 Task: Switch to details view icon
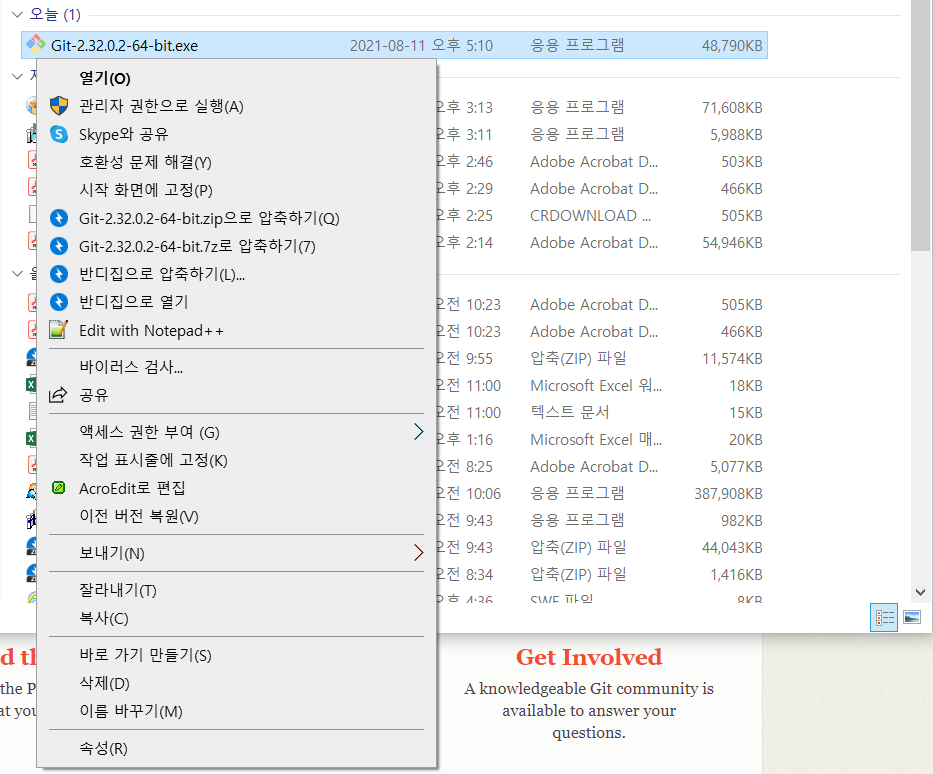[x=884, y=618]
